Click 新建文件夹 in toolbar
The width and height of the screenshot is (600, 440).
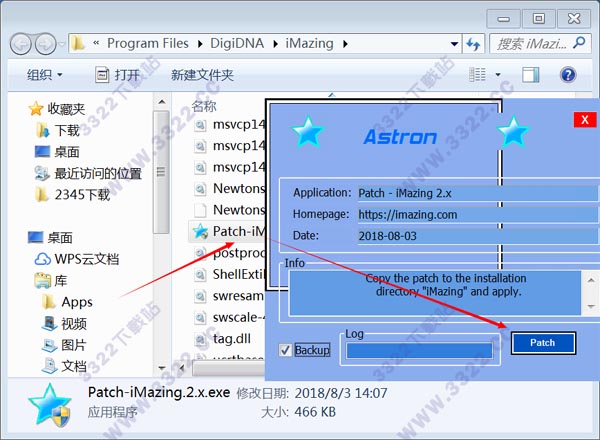tap(202, 75)
